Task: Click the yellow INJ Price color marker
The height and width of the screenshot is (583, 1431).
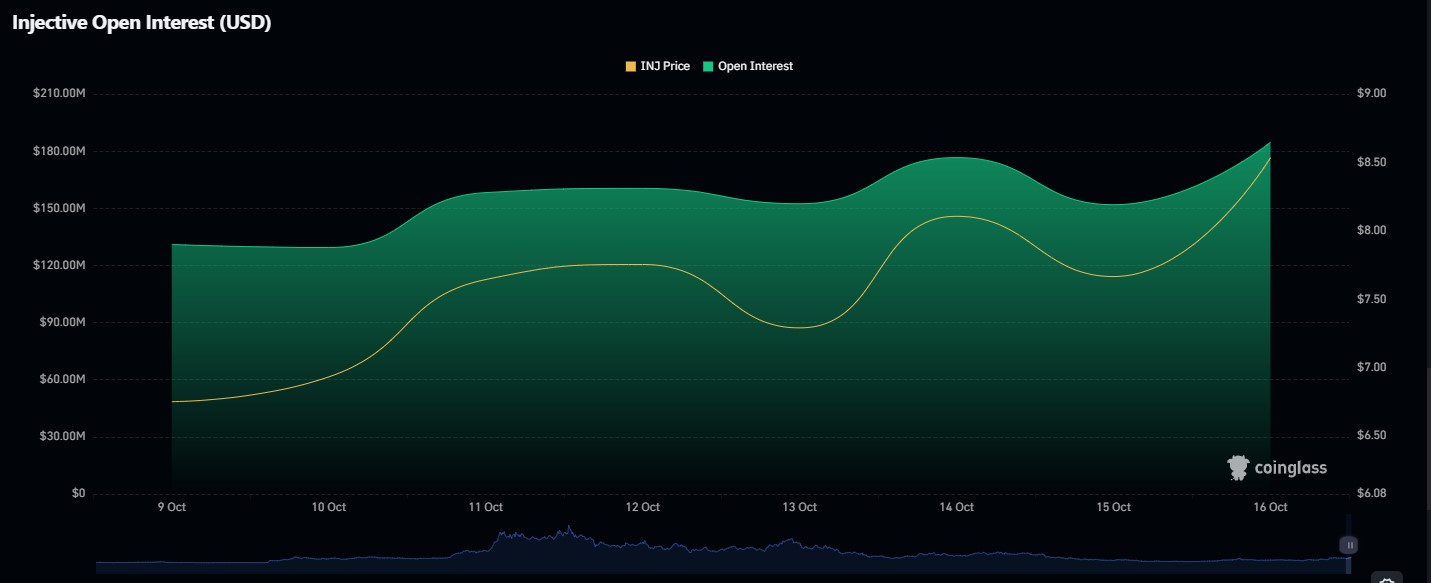Action: [630, 66]
